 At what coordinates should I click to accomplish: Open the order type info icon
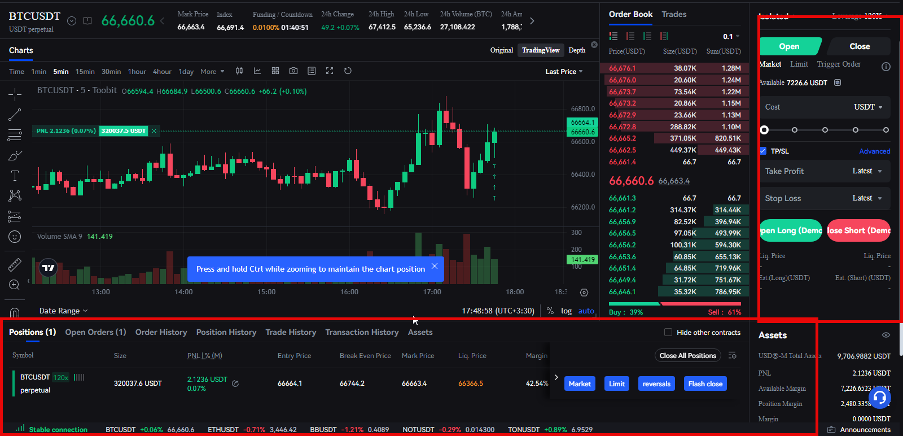886,67
